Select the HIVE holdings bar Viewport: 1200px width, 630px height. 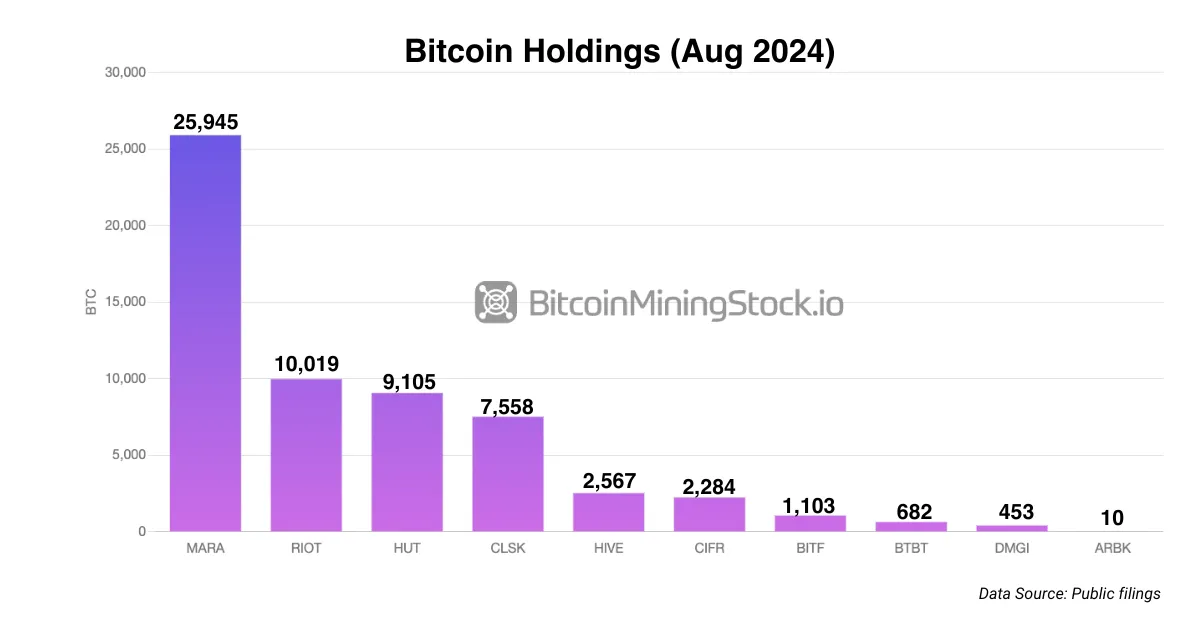pyautogui.click(x=608, y=512)
